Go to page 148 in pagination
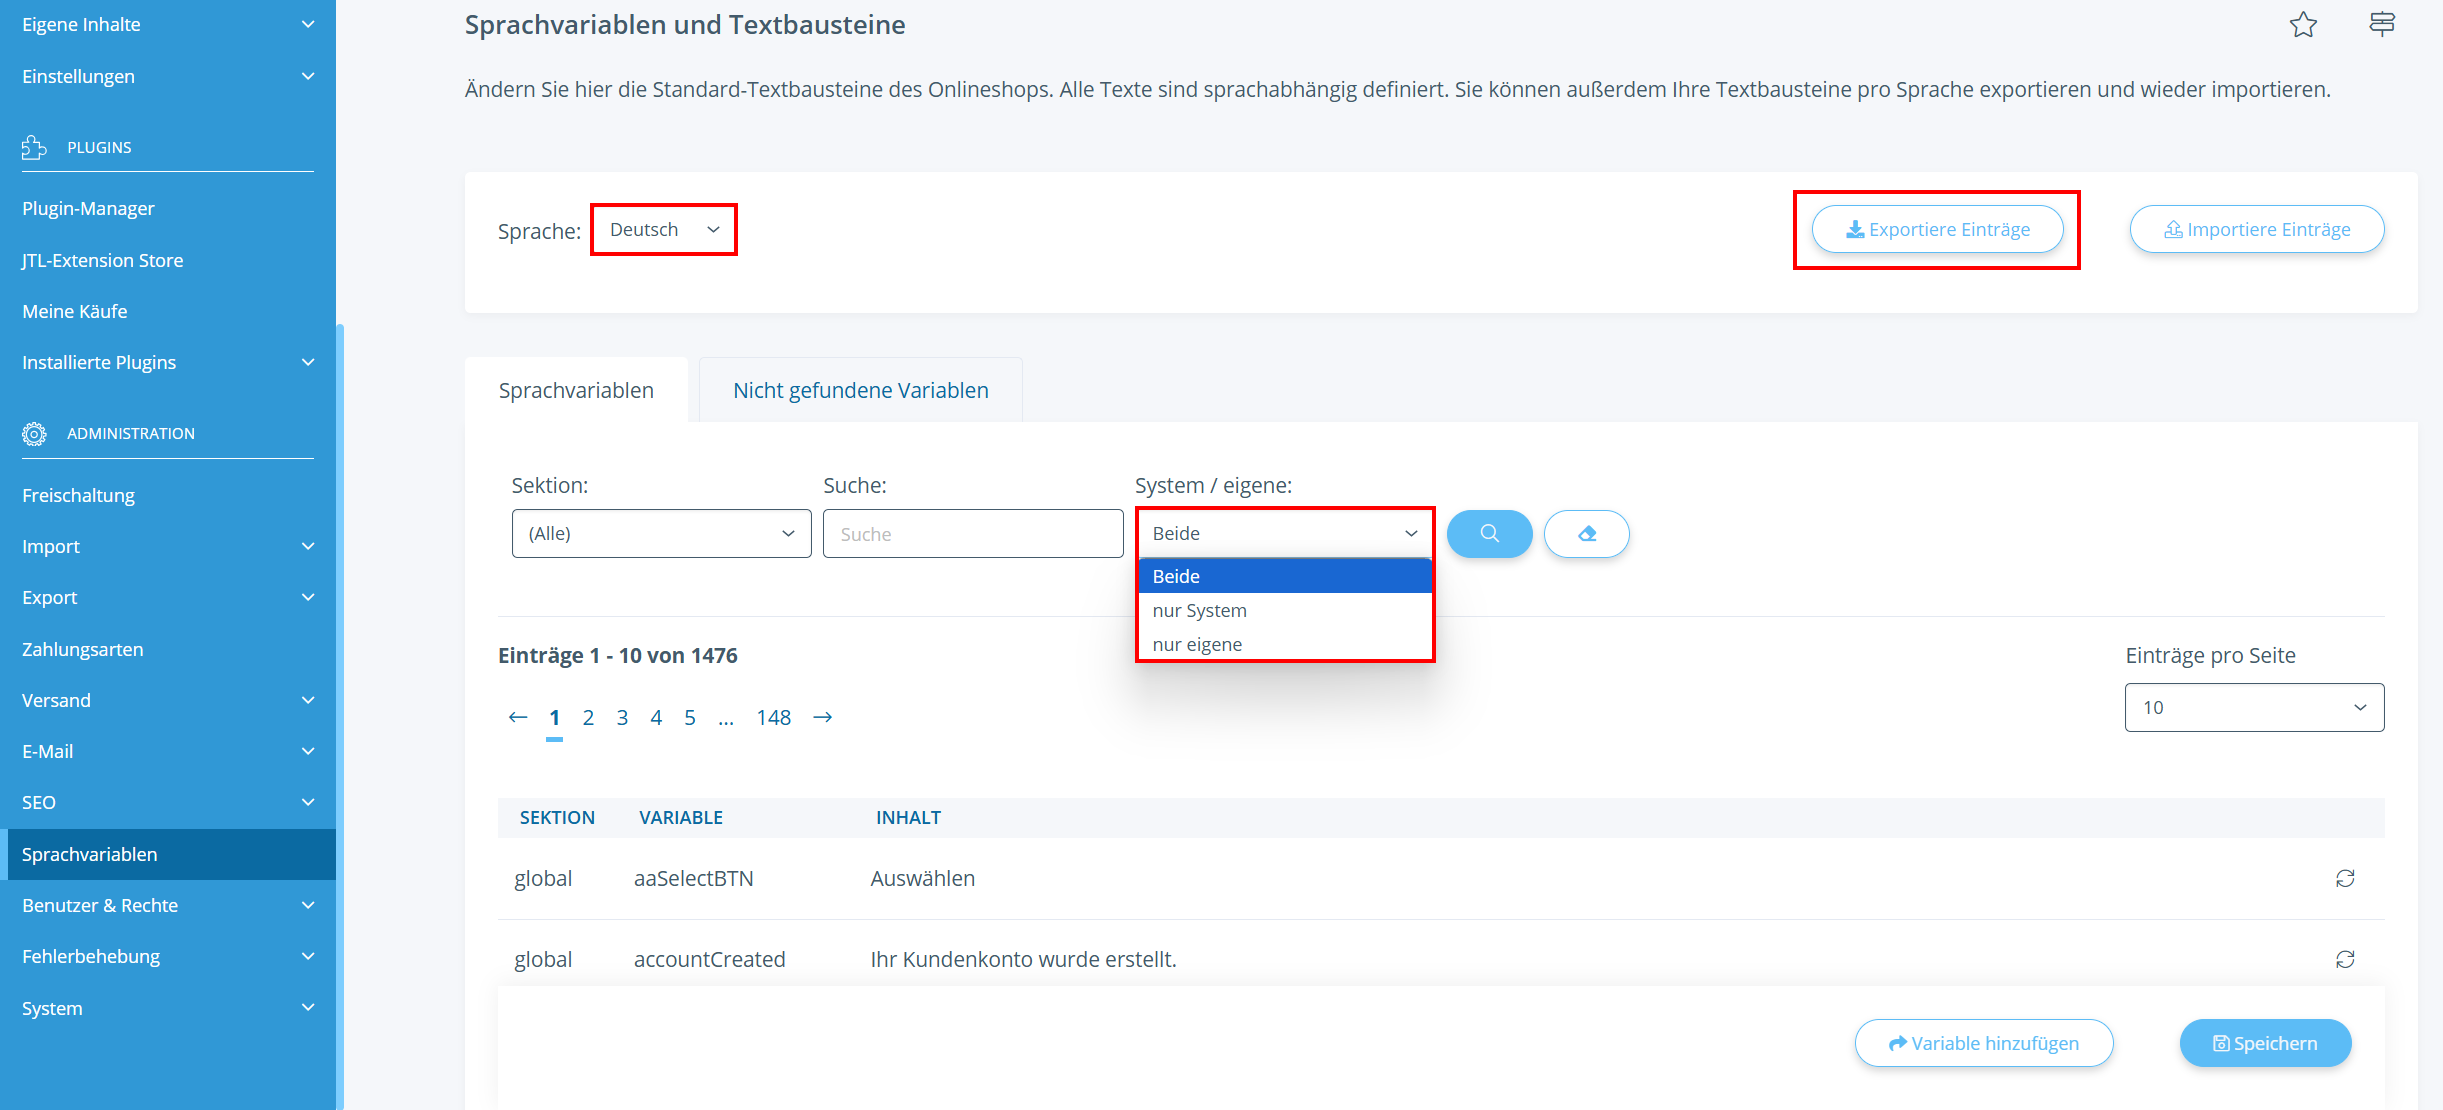 tap(773, 717)
